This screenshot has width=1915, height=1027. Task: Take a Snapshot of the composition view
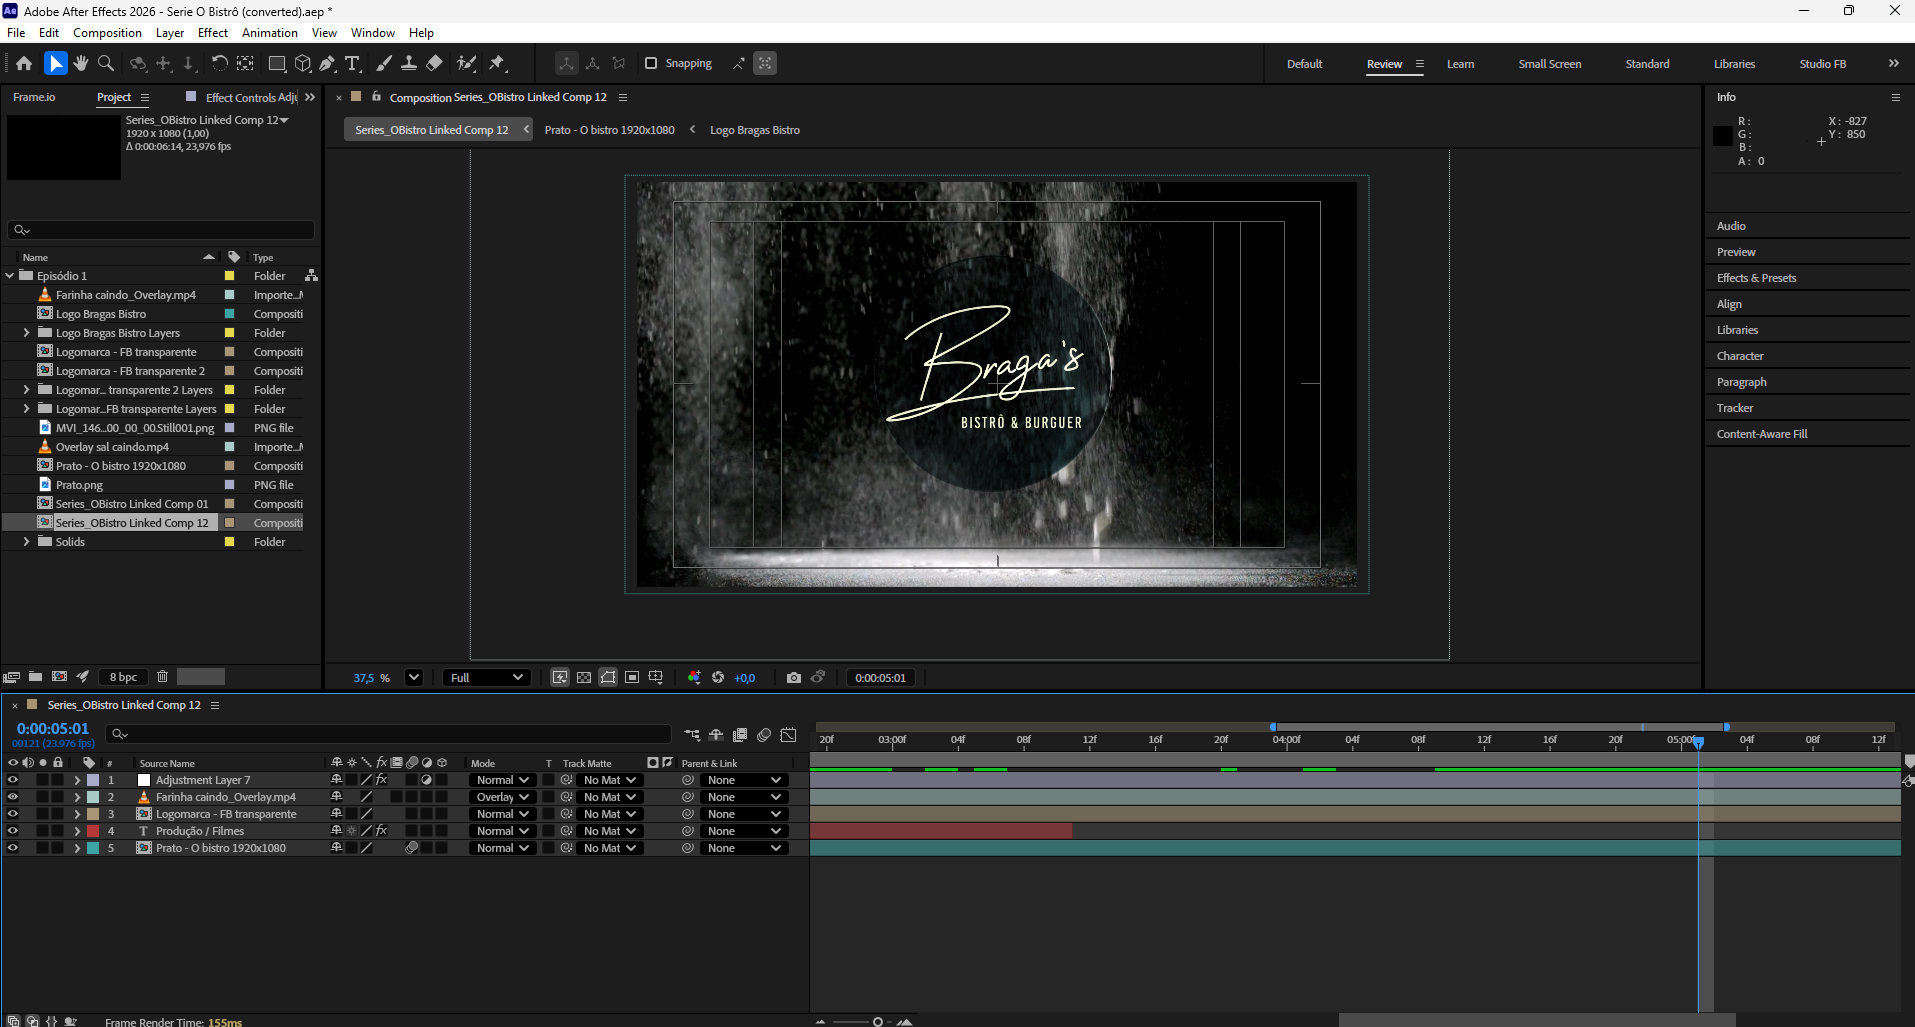794,677
